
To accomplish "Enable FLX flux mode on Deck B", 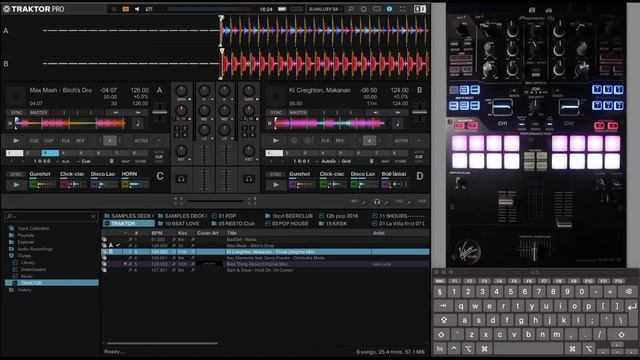I will point(325,140).
